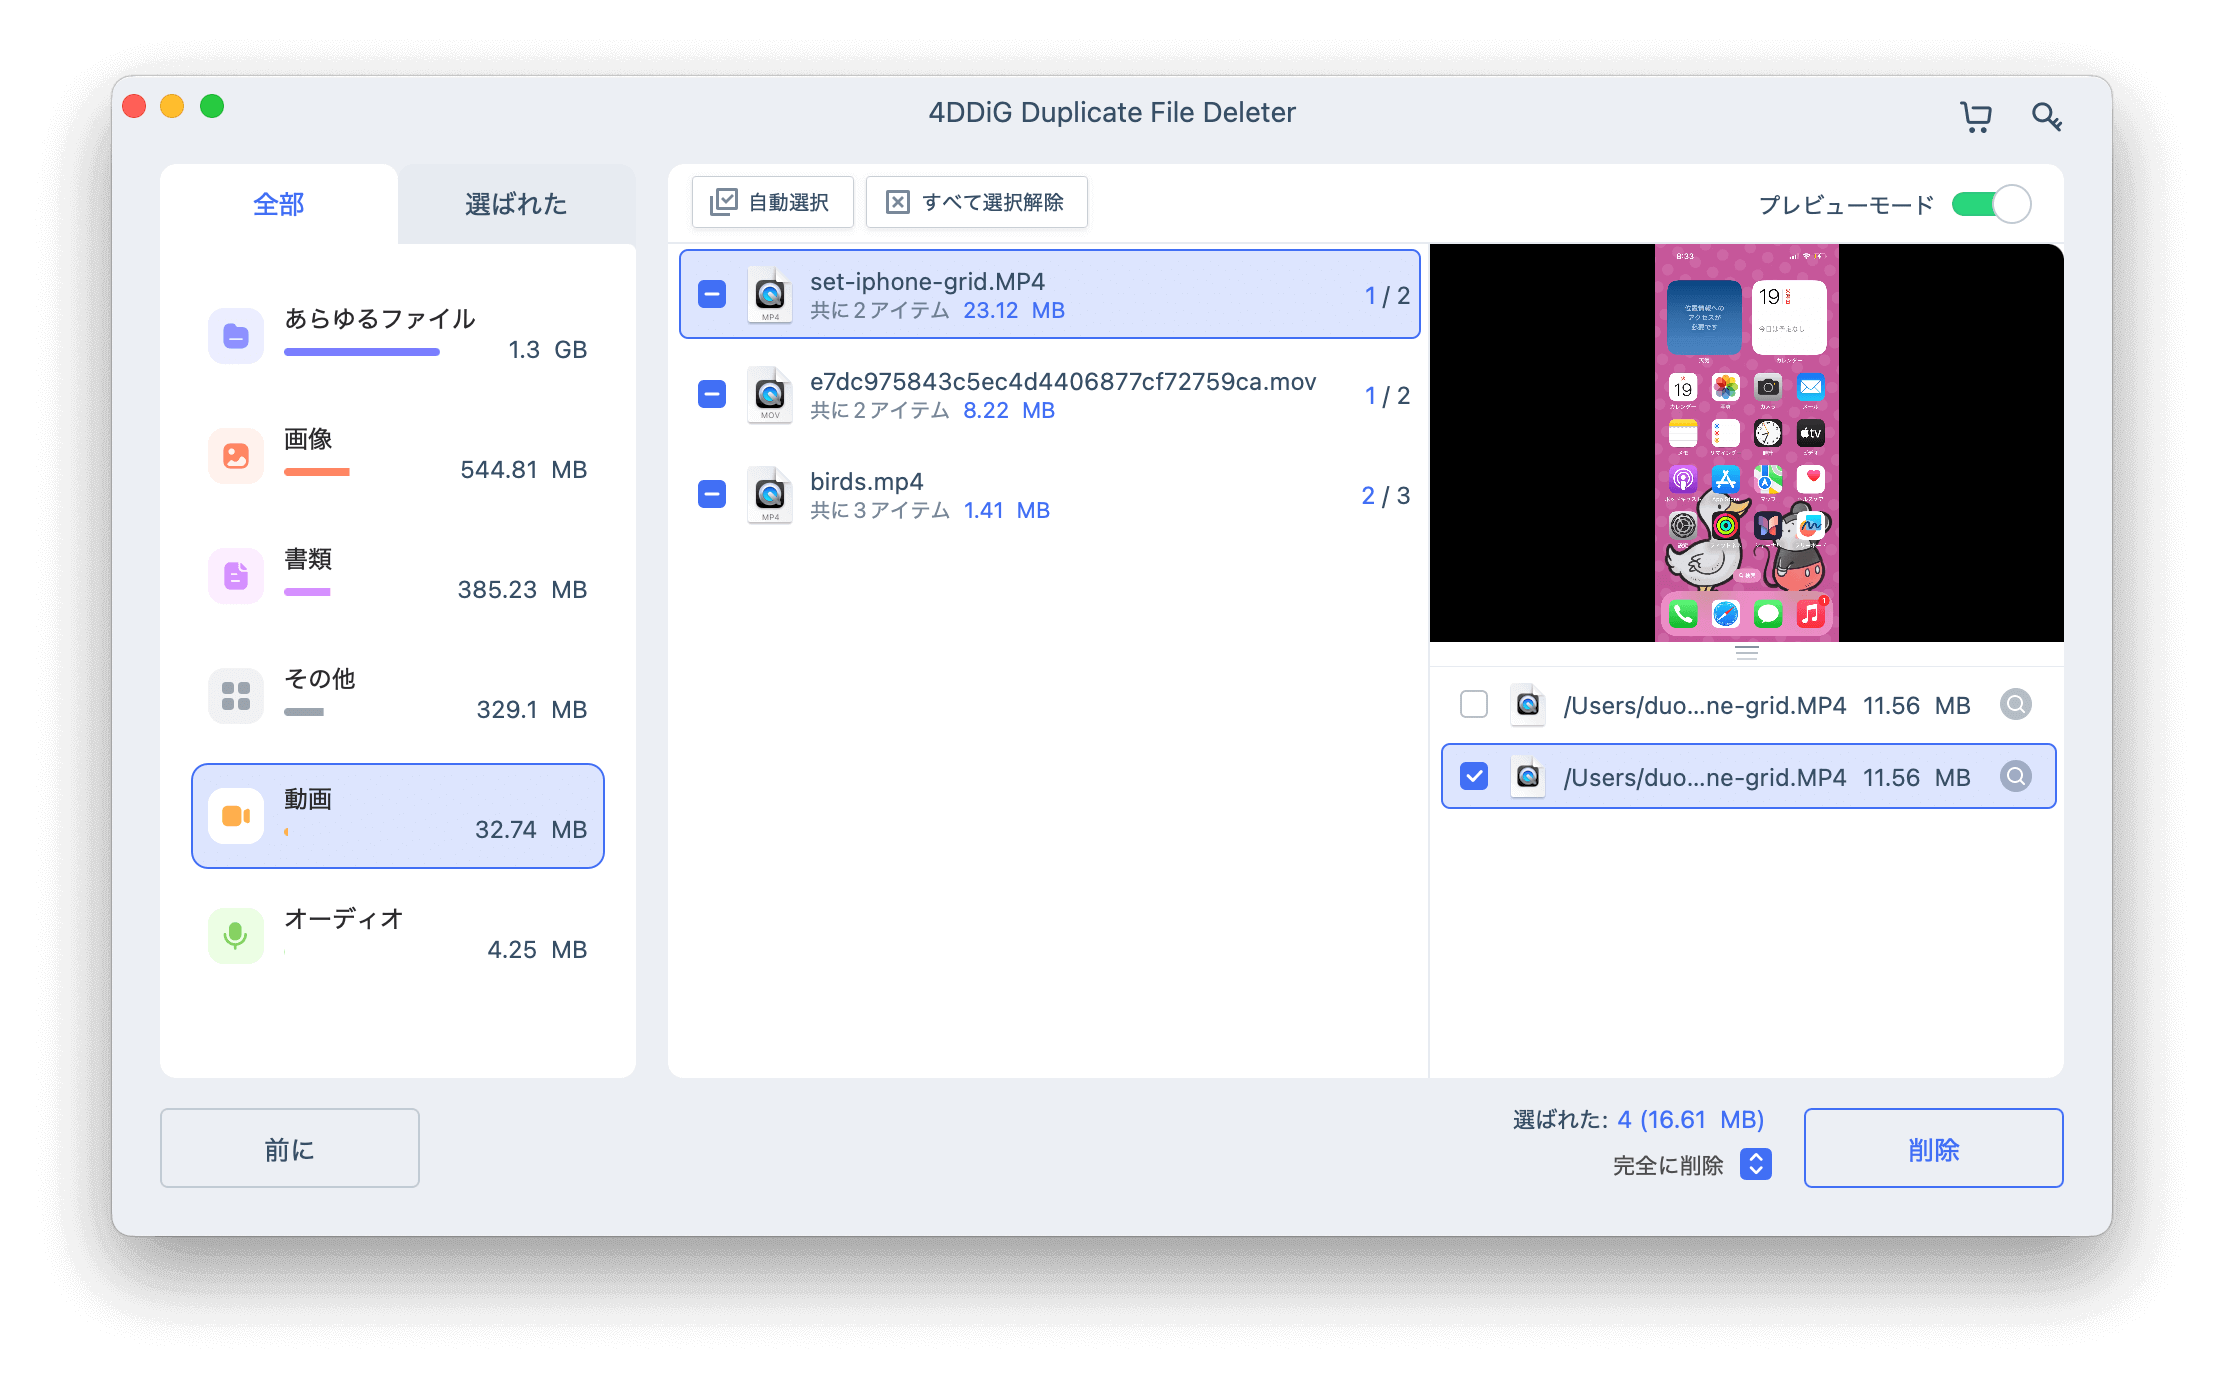The height and width of the screenshot is (1384, 2224).
Task: Click the 544.81 MB image size
Action: click(523, 470)
